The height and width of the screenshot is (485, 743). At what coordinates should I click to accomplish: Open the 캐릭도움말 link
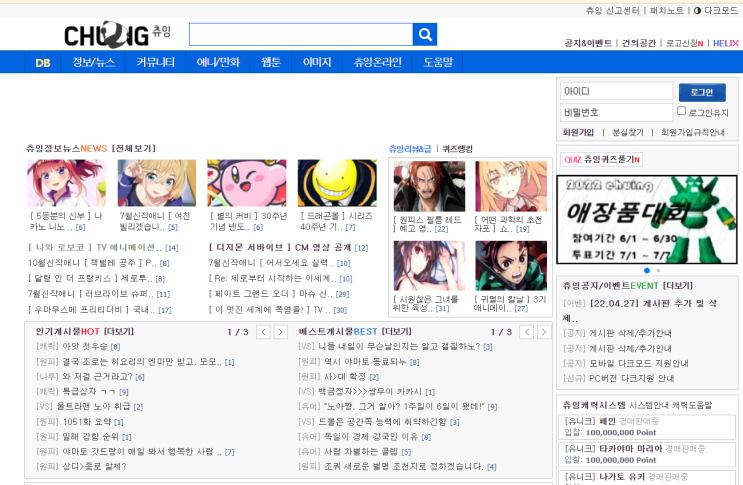[692, 405]
